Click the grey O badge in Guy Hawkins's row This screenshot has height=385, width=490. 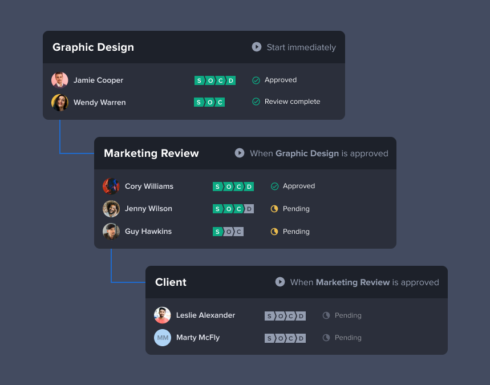228,231
